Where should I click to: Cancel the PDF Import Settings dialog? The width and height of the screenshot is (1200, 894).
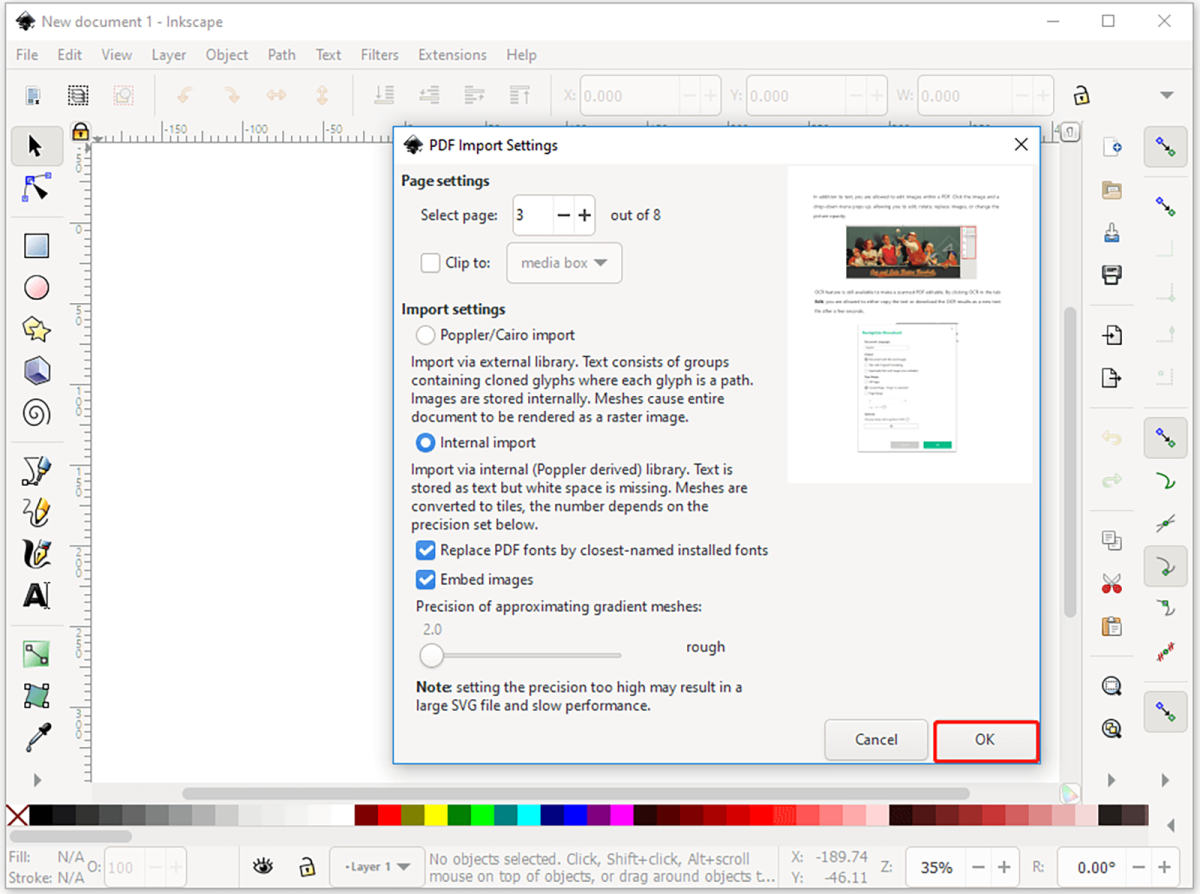click(x=875, y=740)
